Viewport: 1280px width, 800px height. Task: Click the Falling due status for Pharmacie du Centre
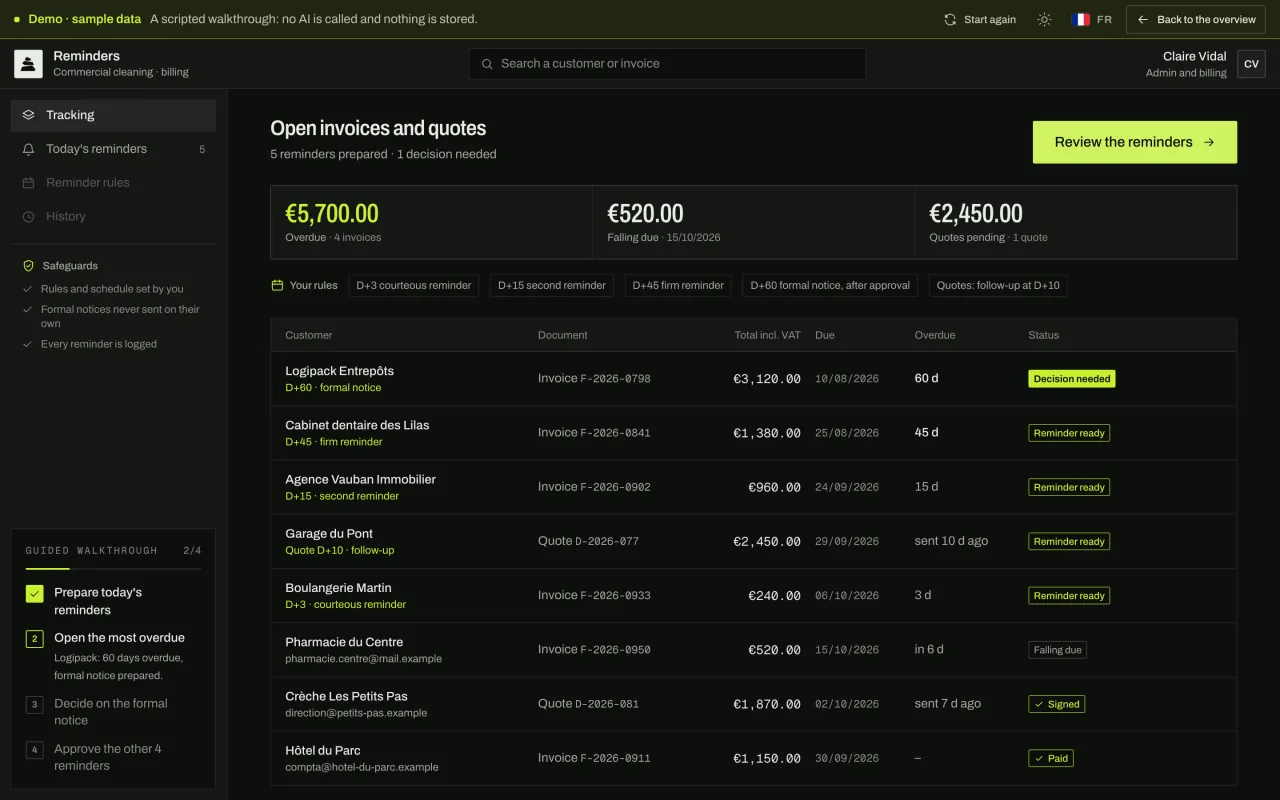(1057, 650)
